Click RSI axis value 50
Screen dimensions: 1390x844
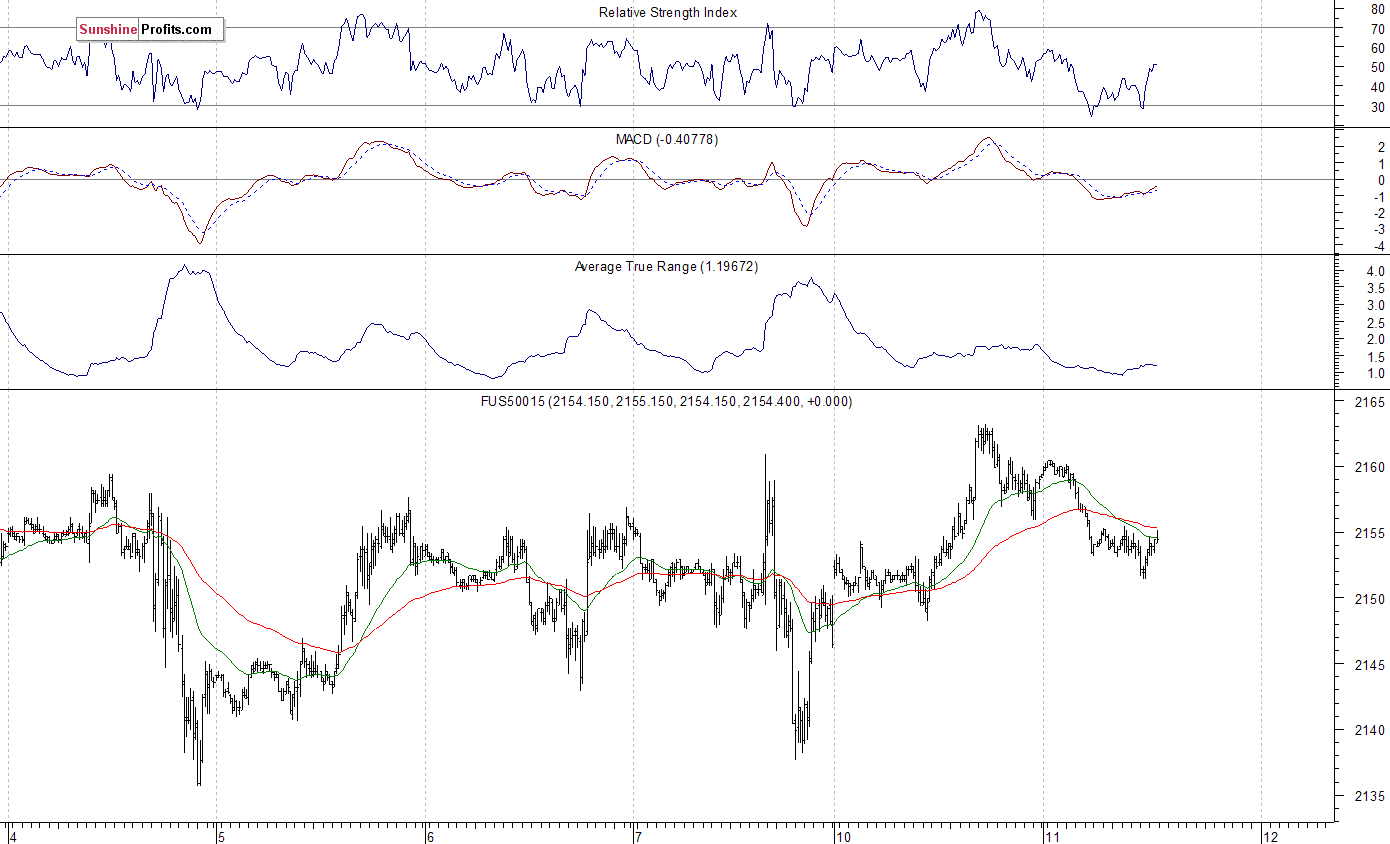(x=1377, y=67)
